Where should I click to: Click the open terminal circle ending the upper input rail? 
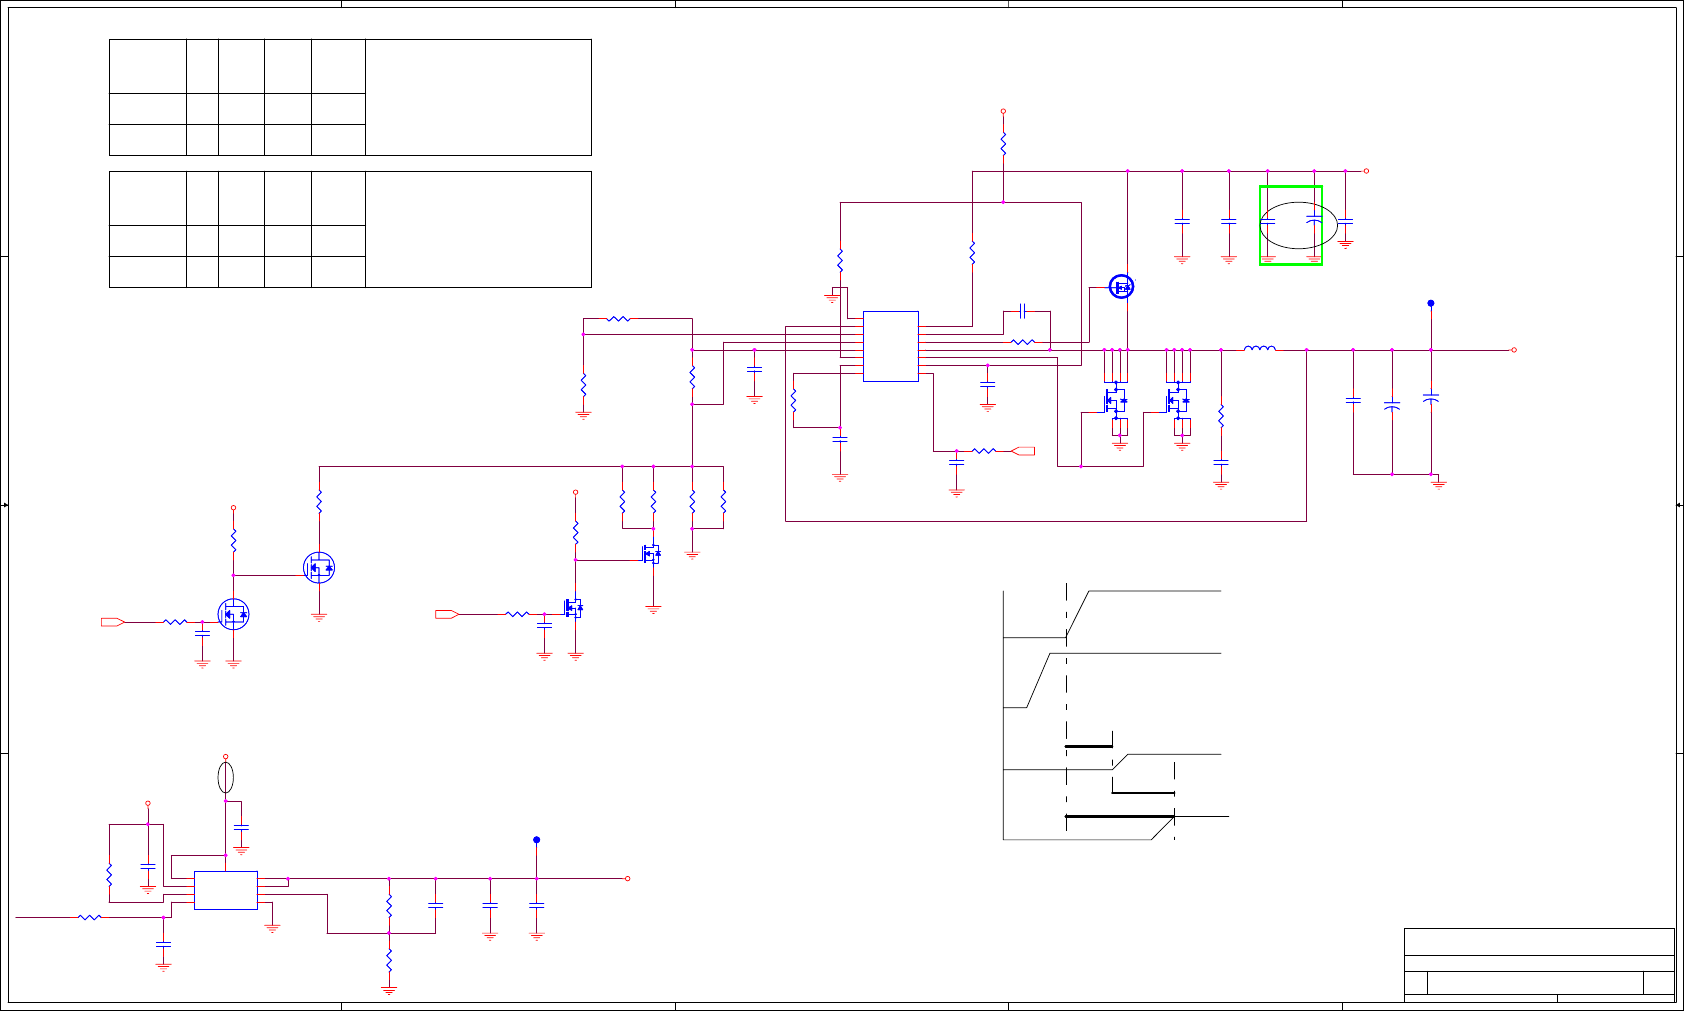pos(1366,171)
